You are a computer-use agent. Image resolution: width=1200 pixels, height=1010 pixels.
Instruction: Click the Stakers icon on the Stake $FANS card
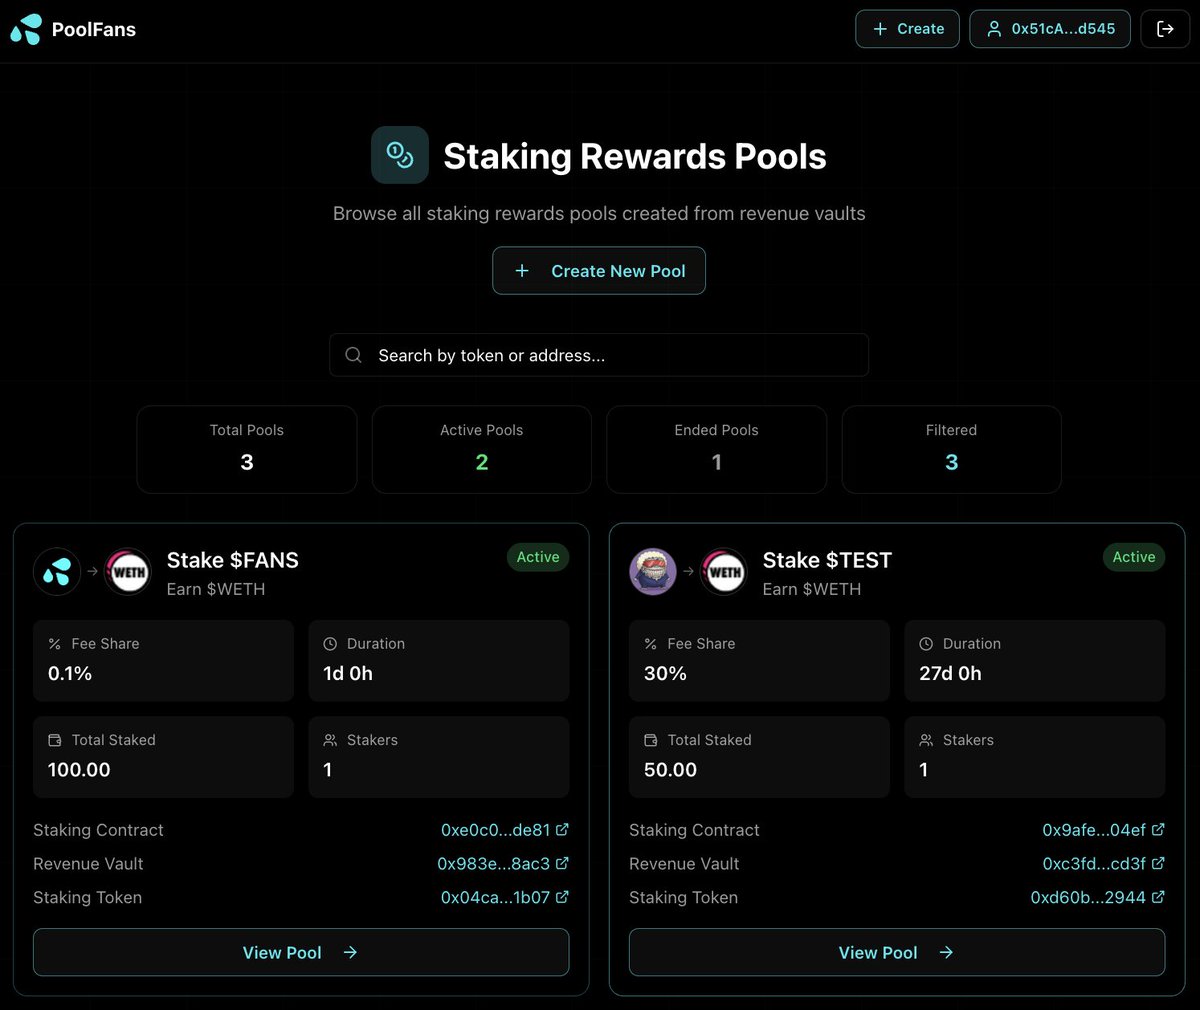coord(330,740)
